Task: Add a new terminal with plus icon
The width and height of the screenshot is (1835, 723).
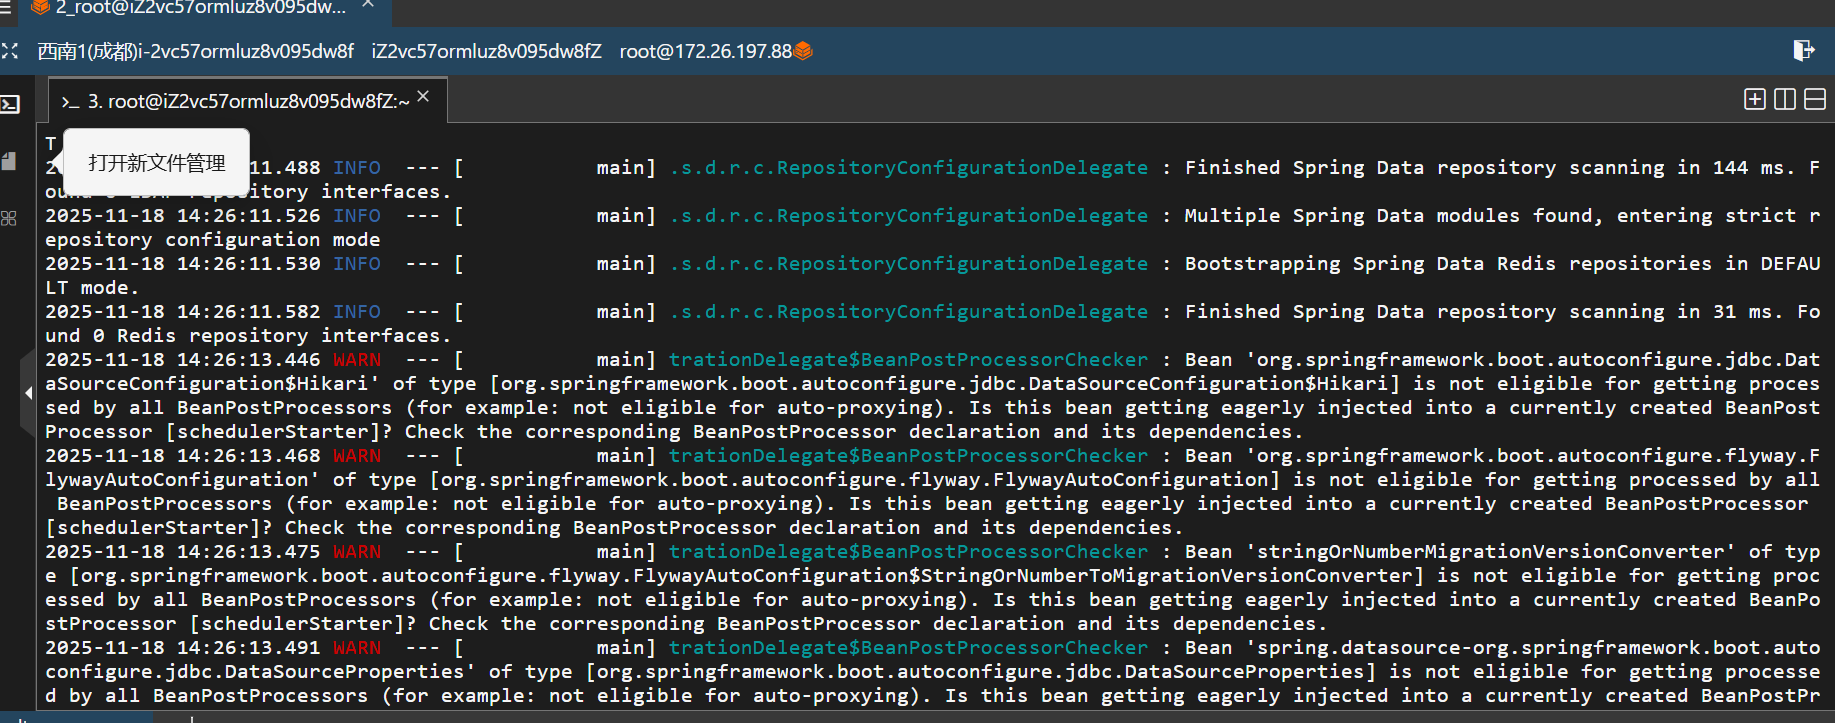Action: tap(1754, 99)
